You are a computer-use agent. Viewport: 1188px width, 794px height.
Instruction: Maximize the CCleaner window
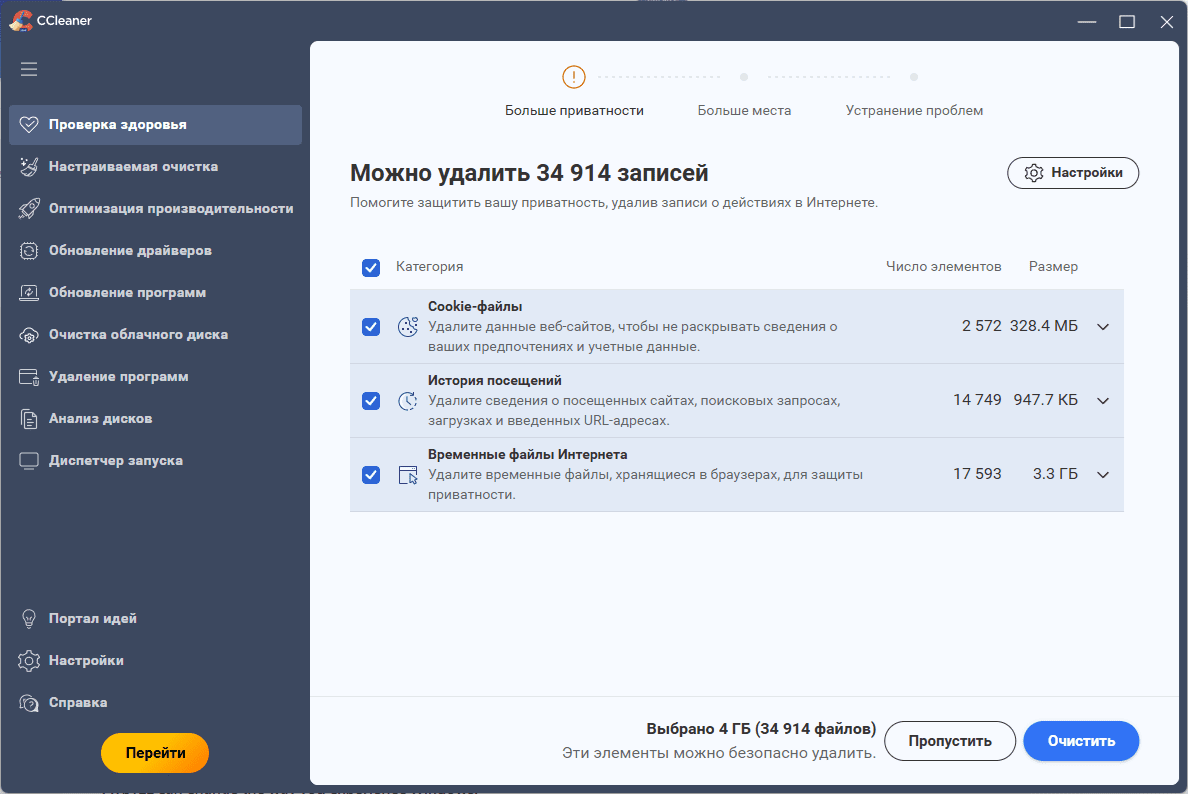[x=1127, y=21]
